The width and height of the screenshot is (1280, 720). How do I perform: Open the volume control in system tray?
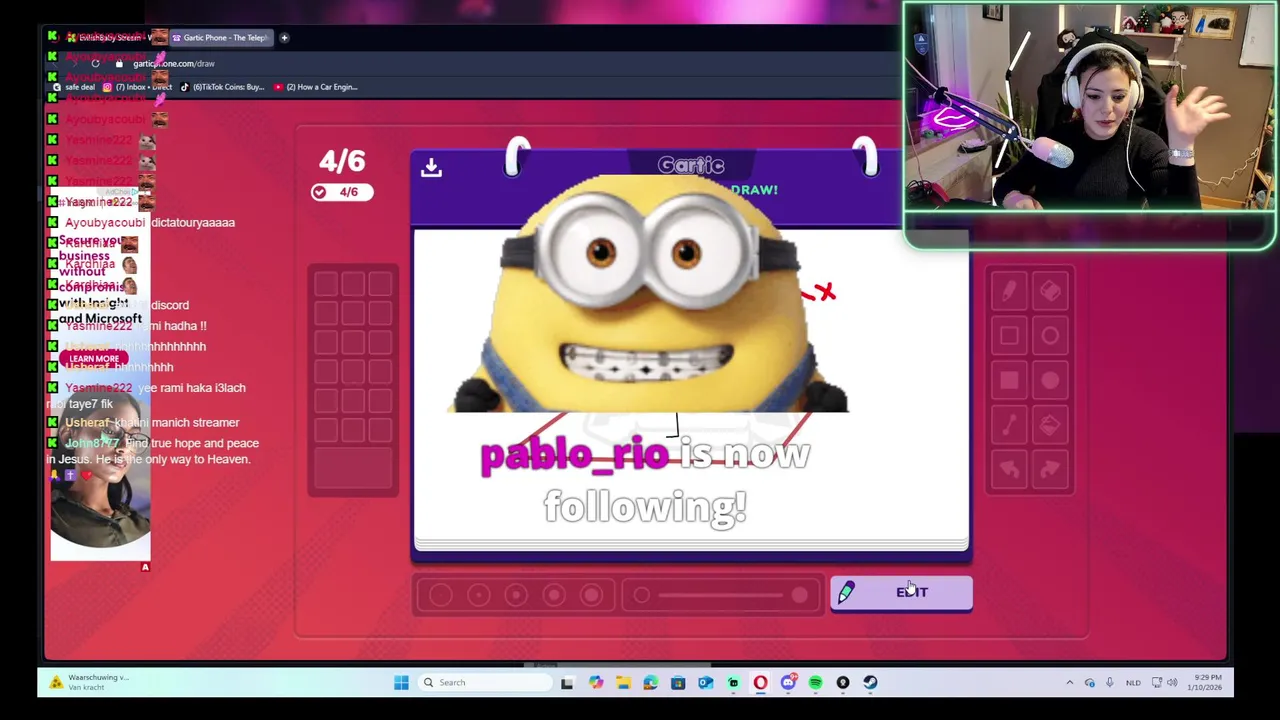[x=1172, y=682]
